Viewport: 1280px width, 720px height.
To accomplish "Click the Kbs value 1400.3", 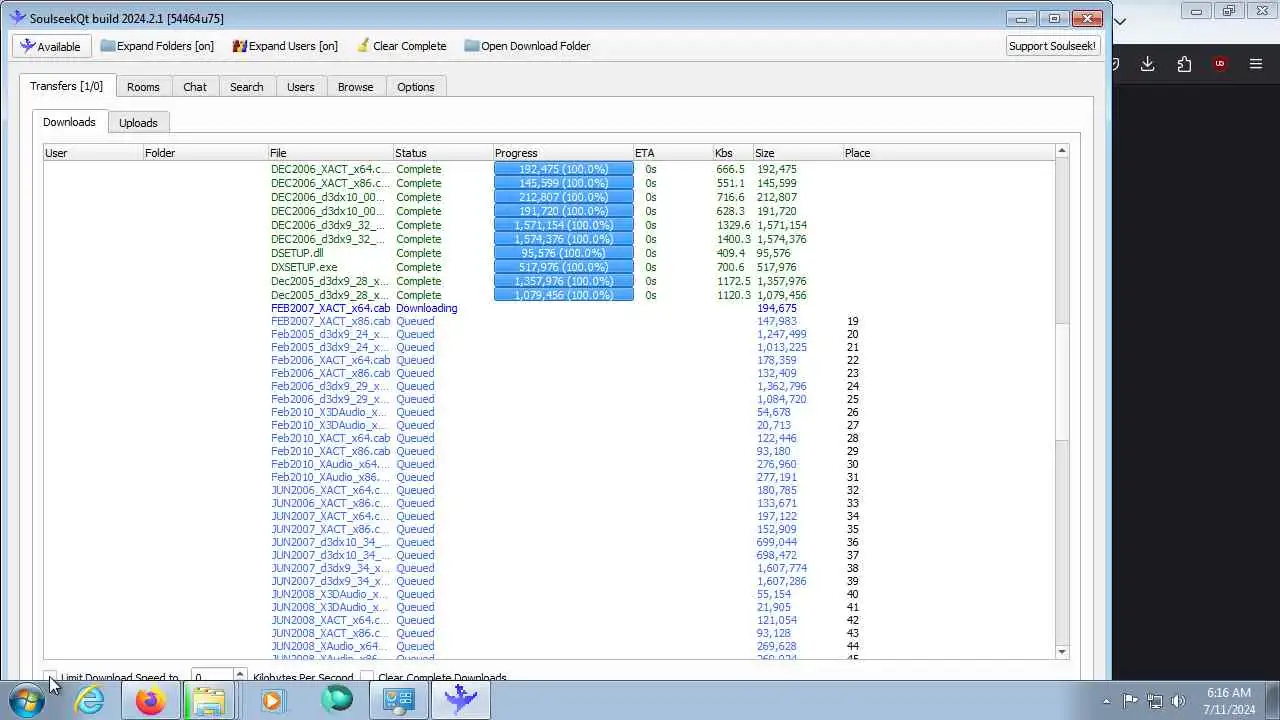I will pos(733,239).
